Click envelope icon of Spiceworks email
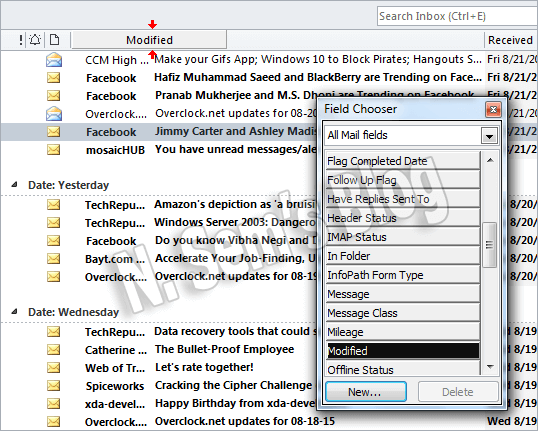Image resolution: width=538 pixels, height=431 pixels. pyautogui.click(x=54, y=386)
